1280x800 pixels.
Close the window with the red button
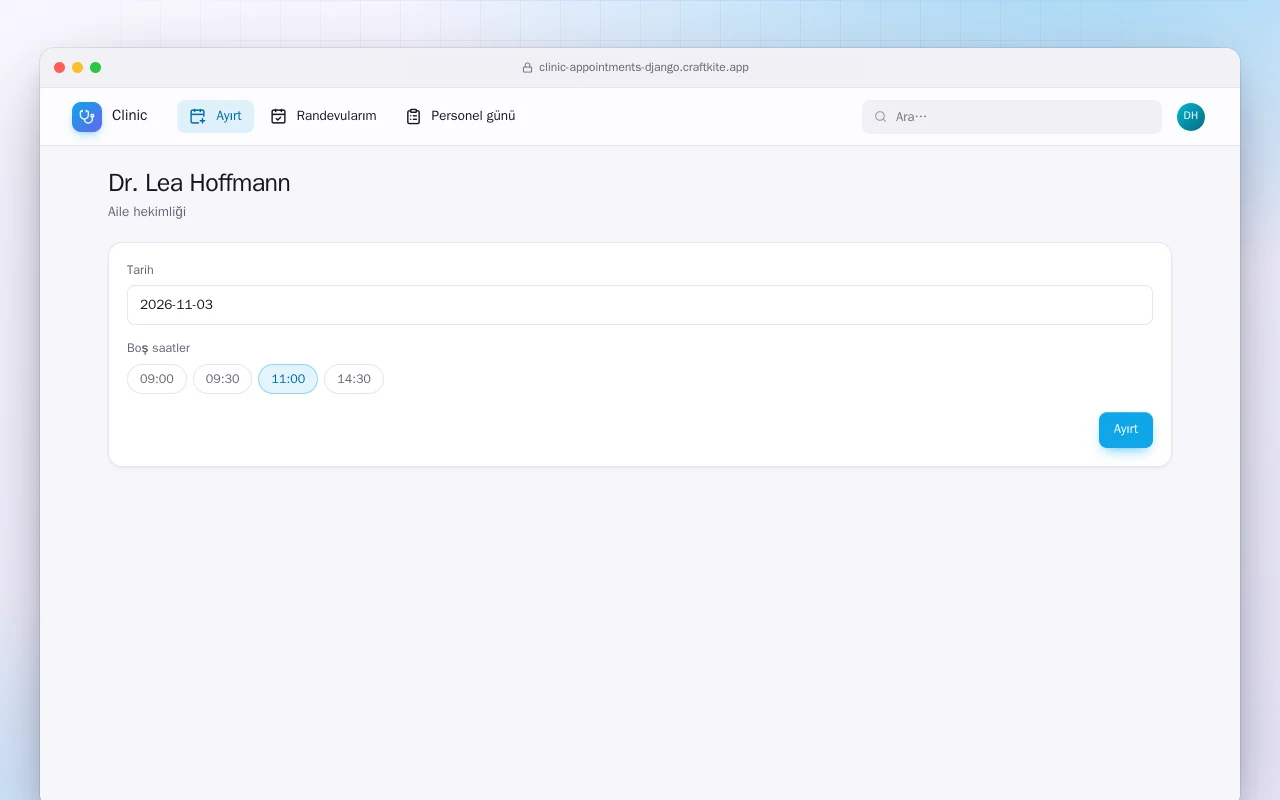click(x=60, y=68)
